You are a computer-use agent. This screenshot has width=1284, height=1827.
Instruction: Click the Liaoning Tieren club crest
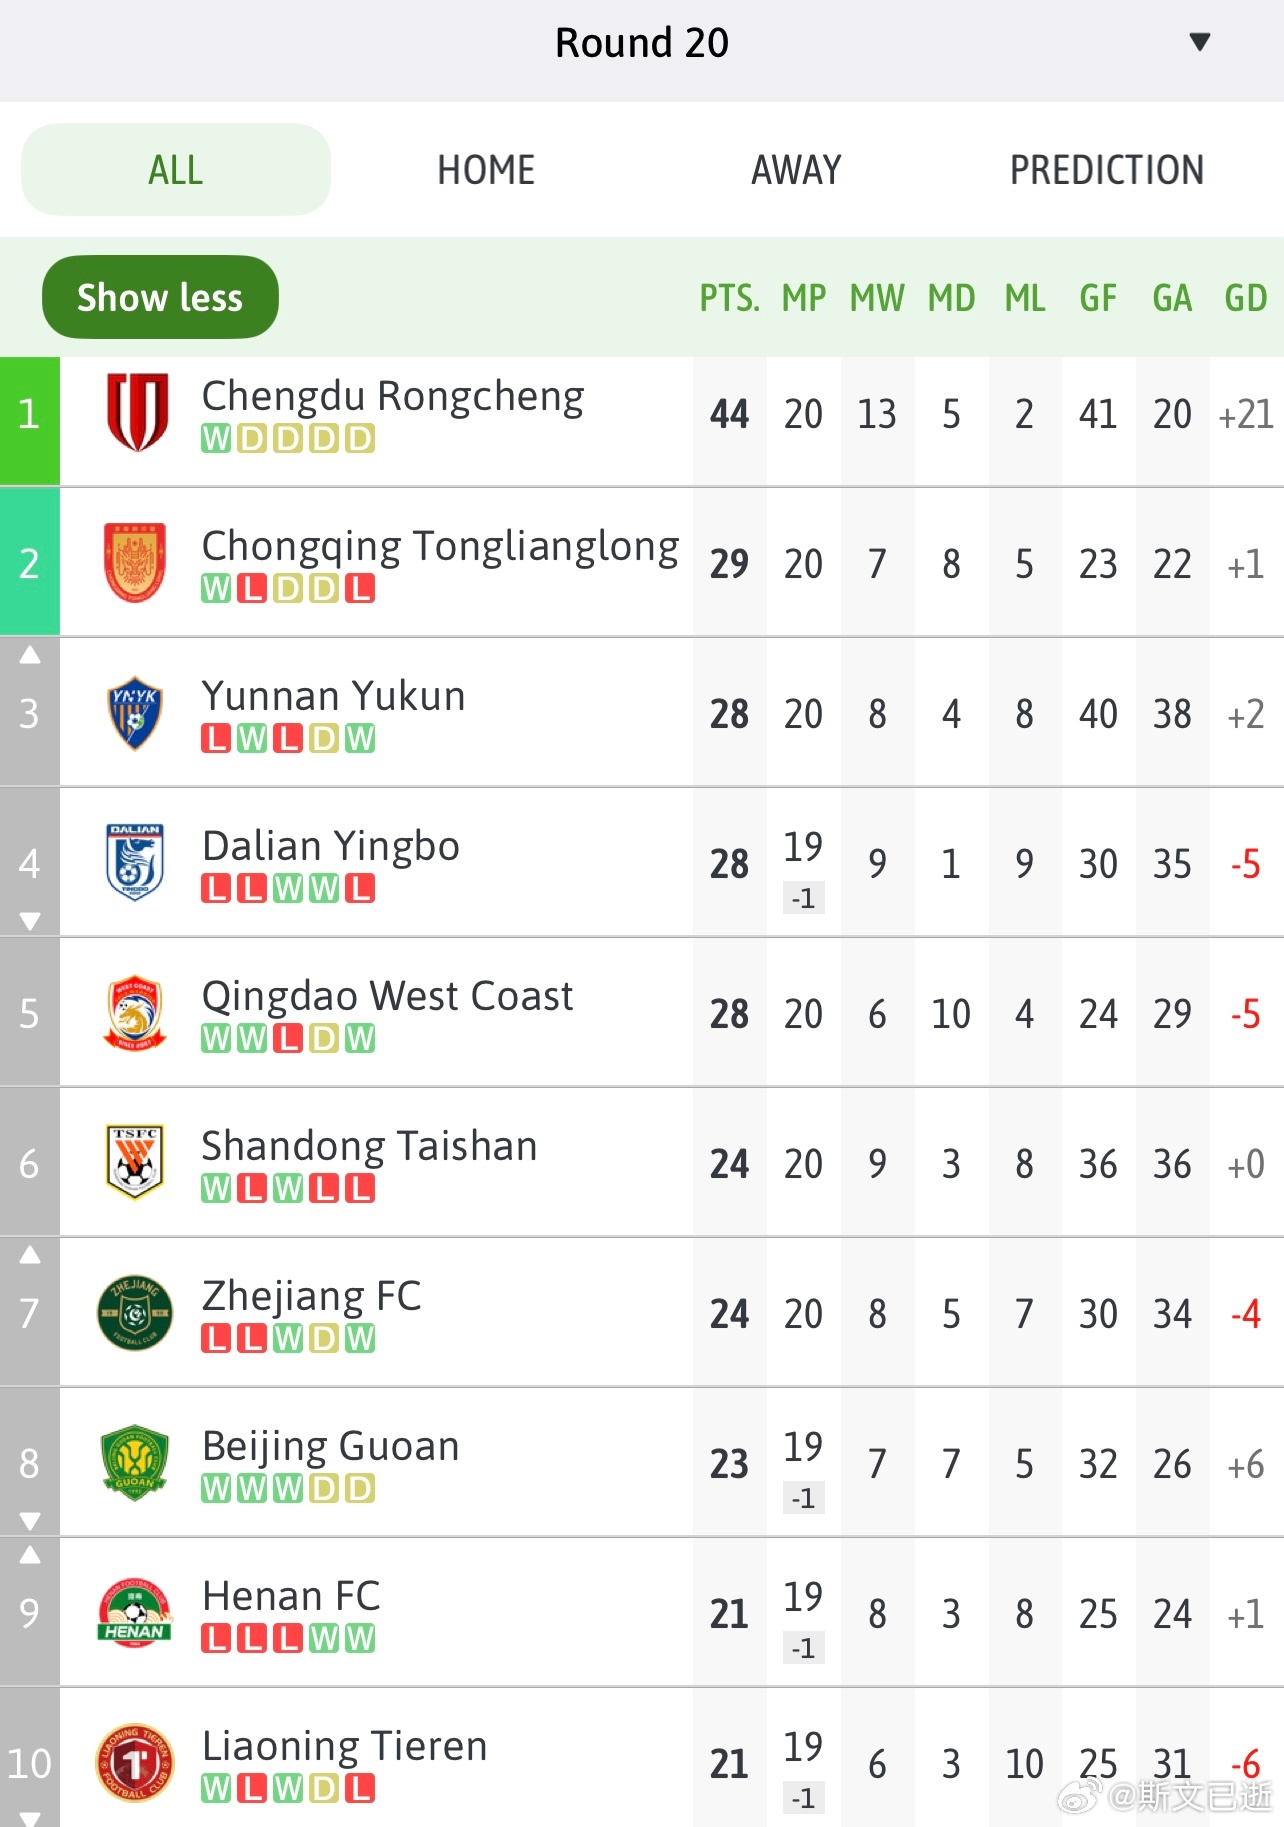tap(135, 1762)
